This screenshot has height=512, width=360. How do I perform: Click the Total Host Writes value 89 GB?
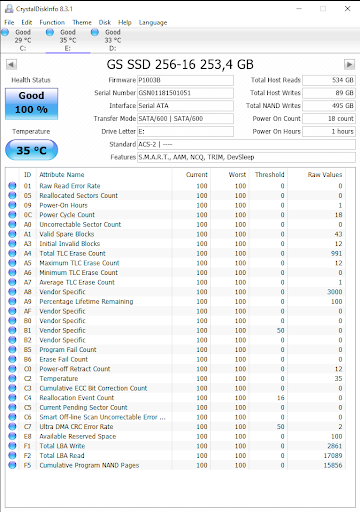tap(329, 93)
